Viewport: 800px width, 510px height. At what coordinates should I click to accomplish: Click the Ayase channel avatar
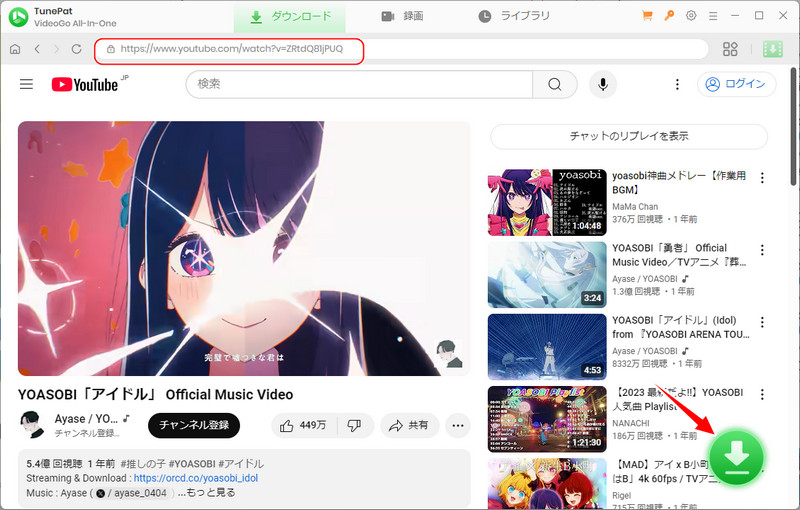(33, 424)
